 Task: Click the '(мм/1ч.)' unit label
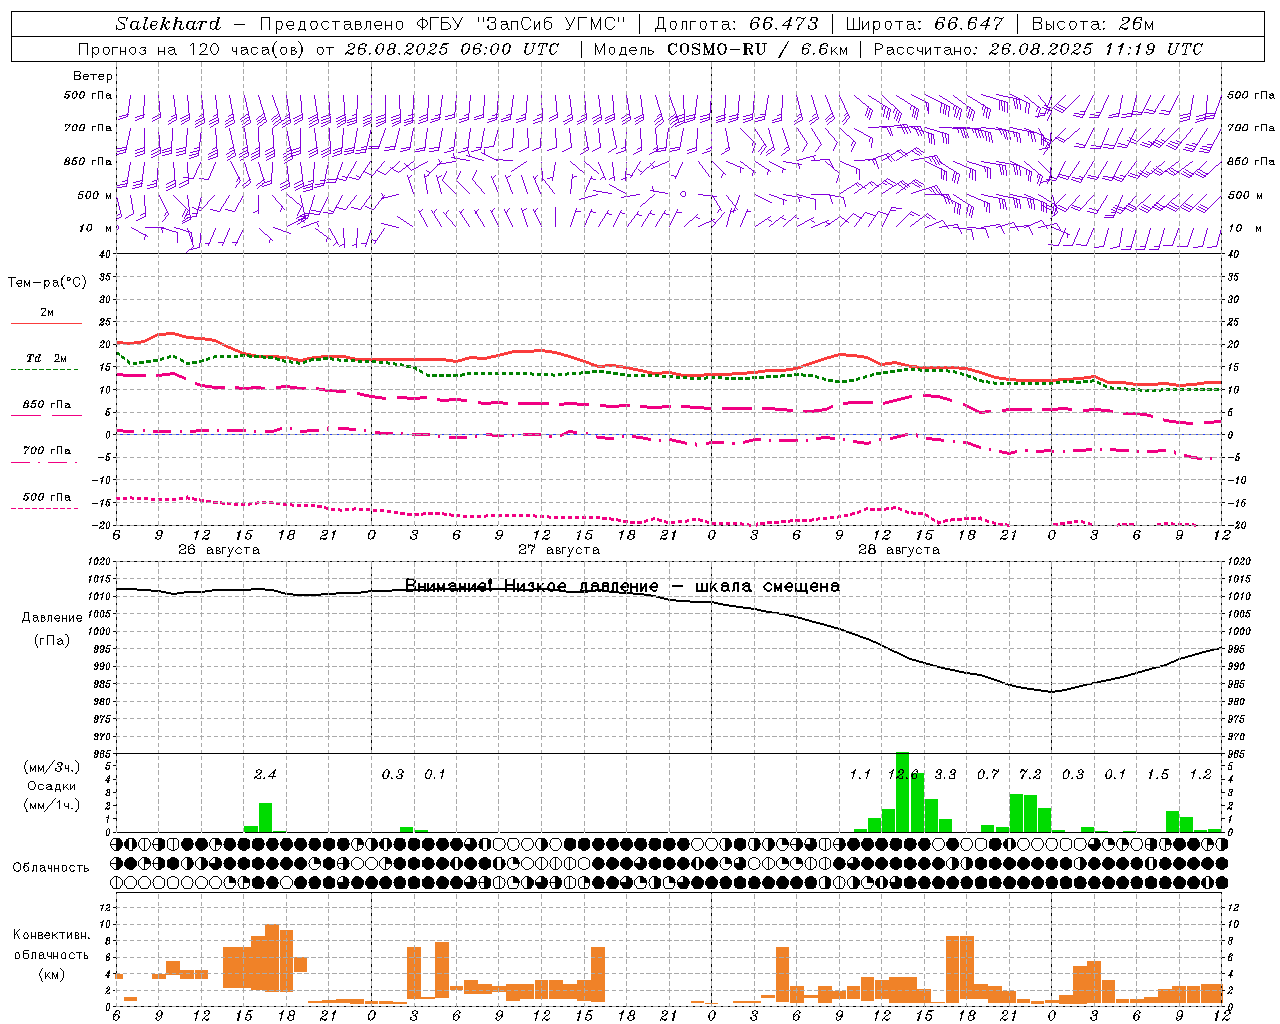50,805
